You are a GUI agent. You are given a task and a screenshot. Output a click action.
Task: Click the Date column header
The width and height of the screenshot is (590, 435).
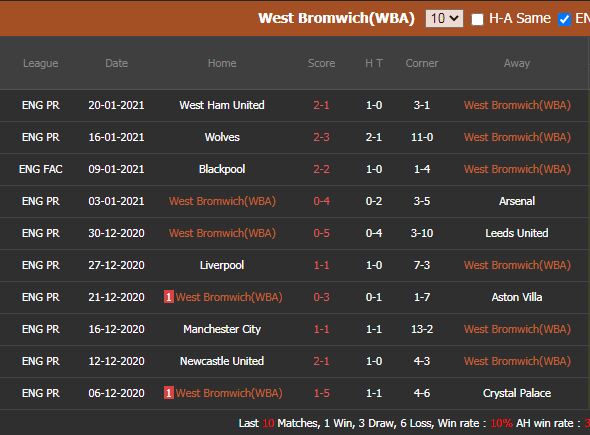(117, 63)
